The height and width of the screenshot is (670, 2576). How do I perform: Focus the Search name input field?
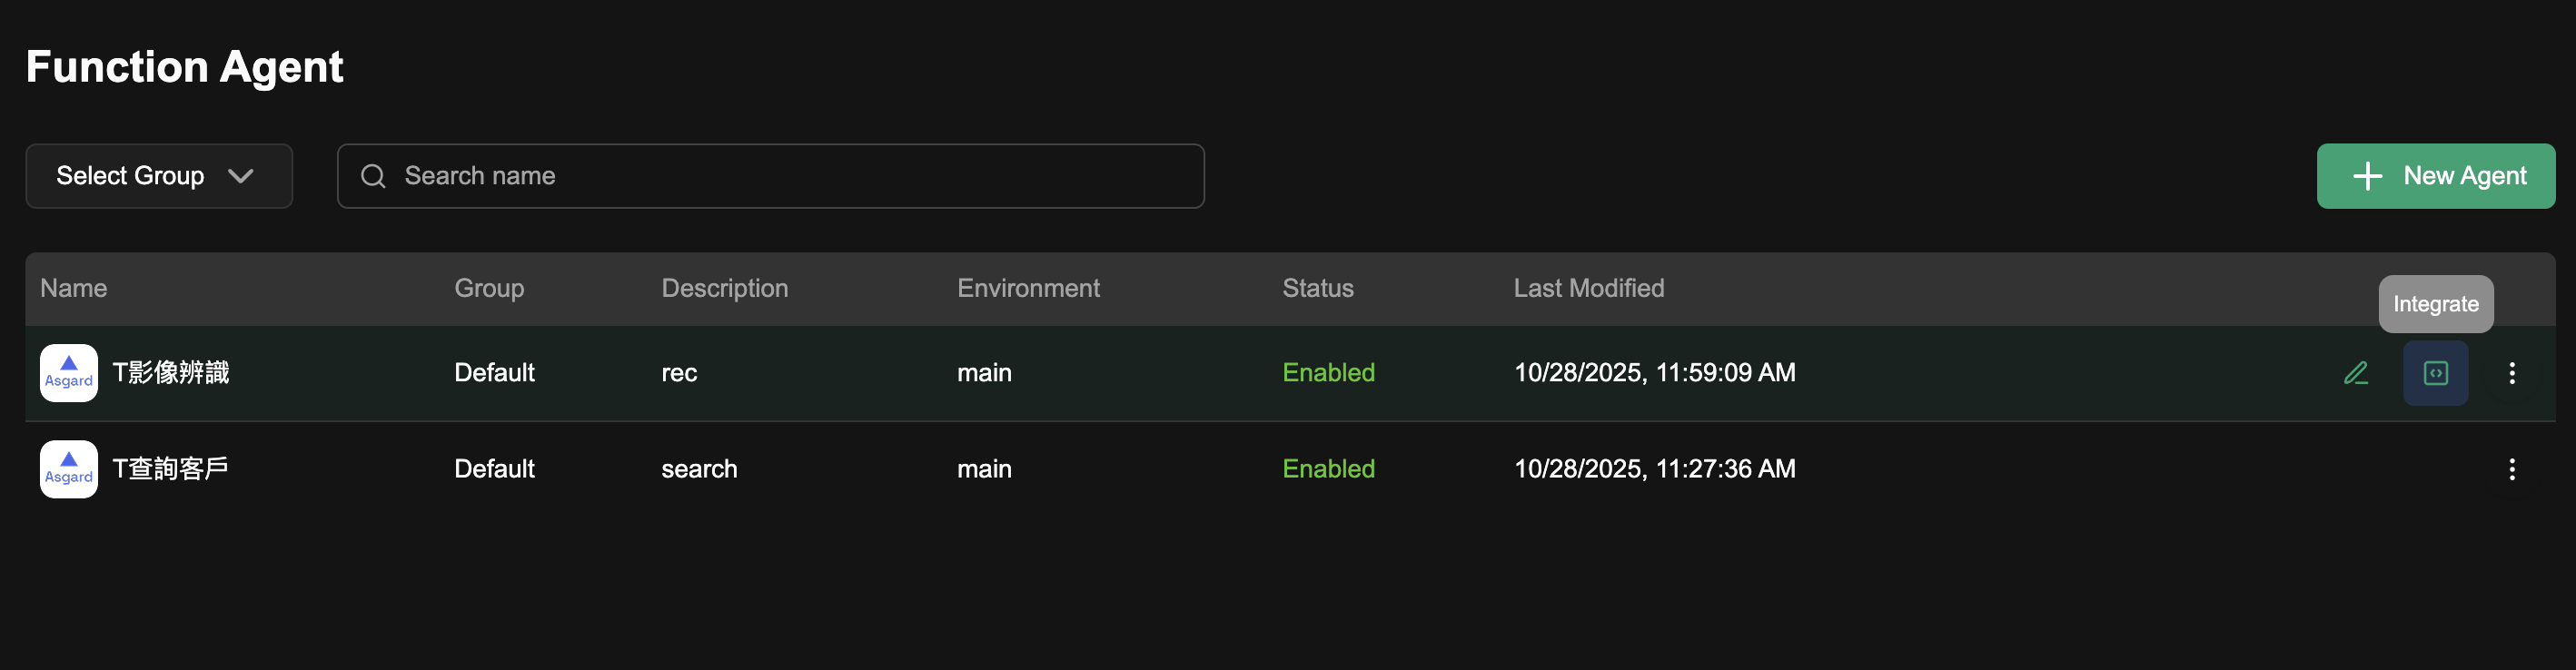(790, 176)
